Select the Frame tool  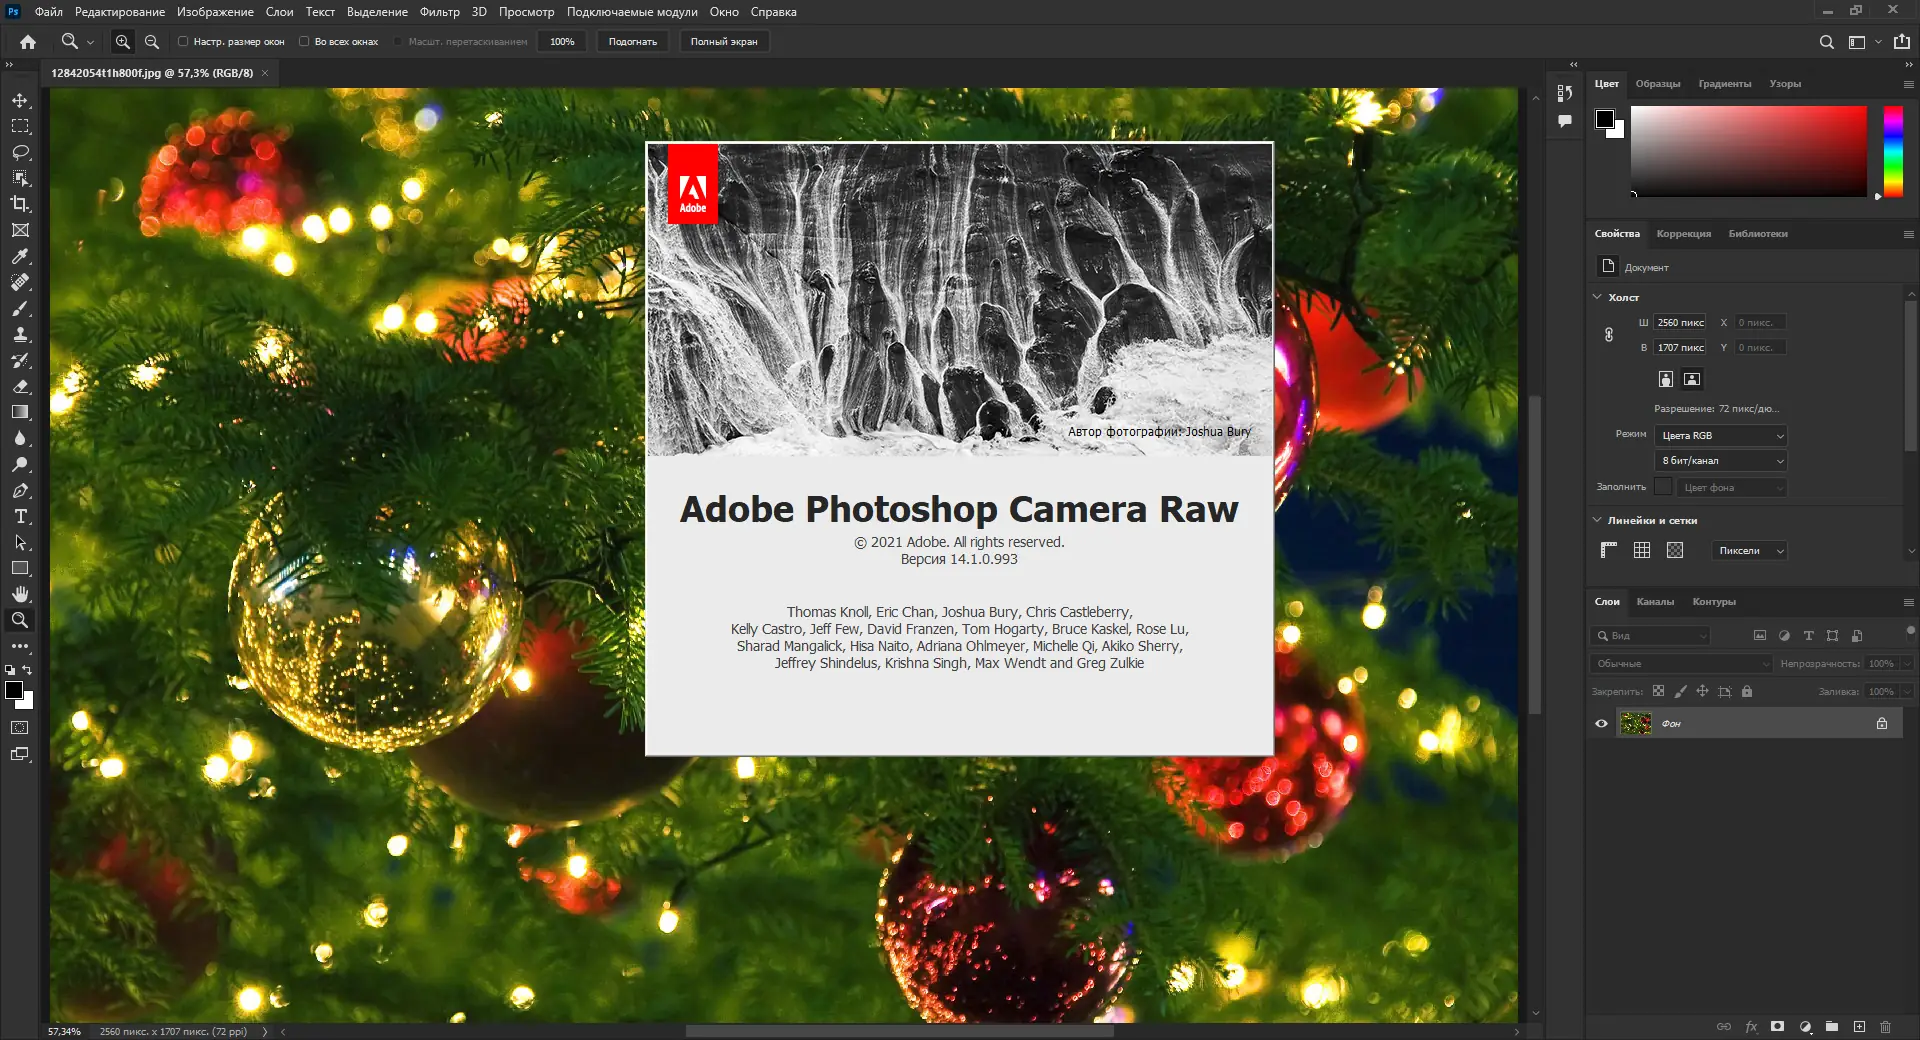(20, 230)
